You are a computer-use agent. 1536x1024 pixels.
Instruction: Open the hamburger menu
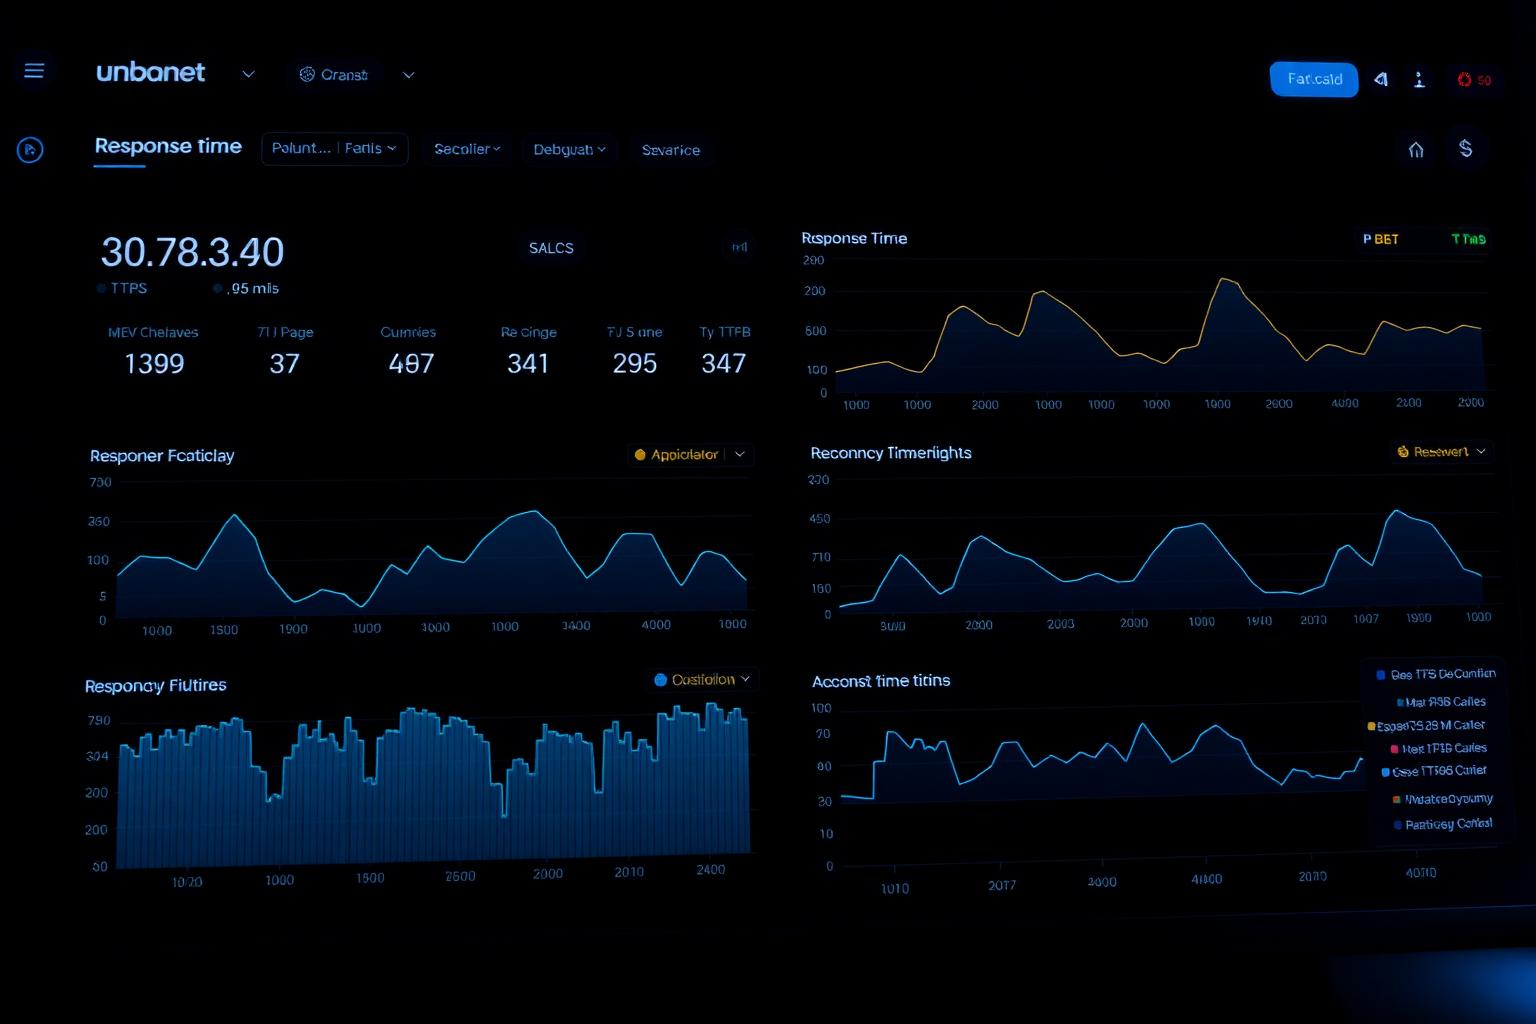pos(34,71)
